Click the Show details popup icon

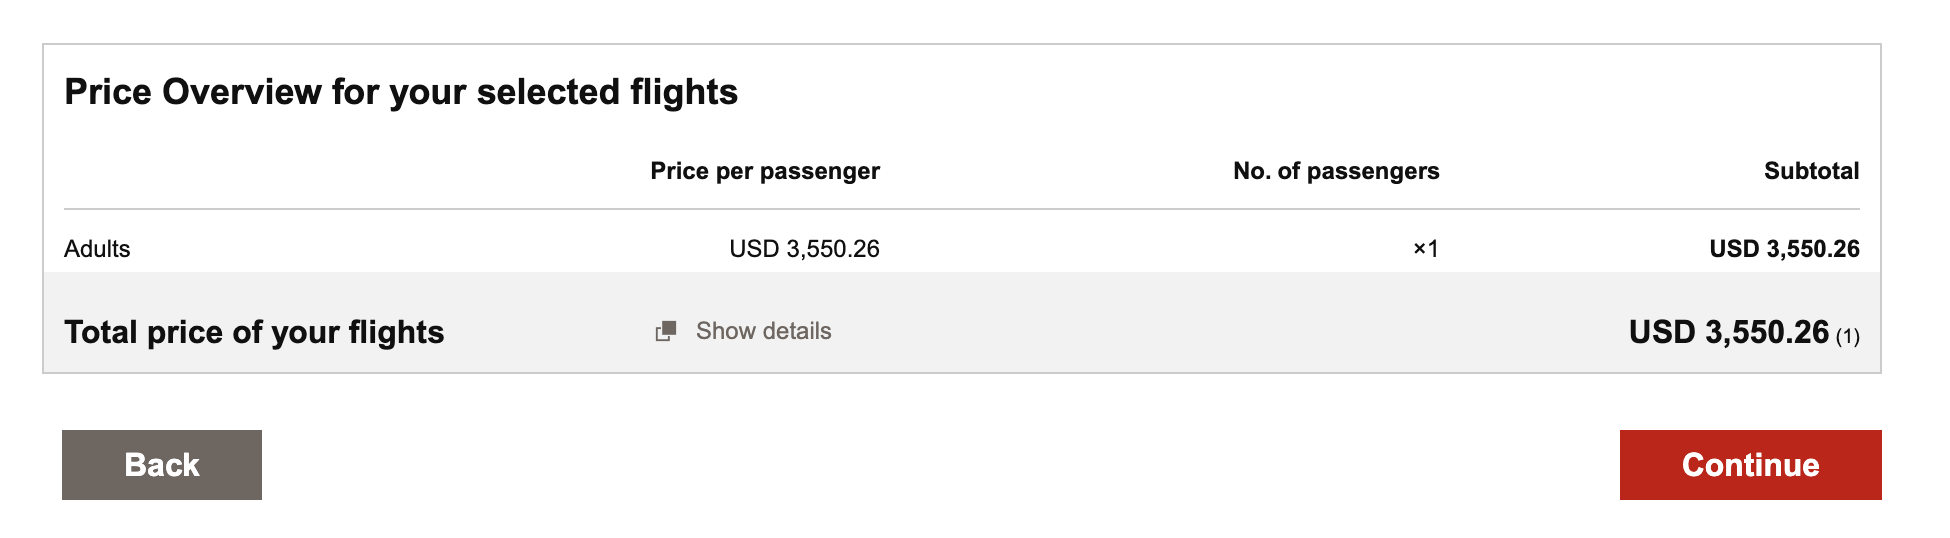tap(666, 331)
